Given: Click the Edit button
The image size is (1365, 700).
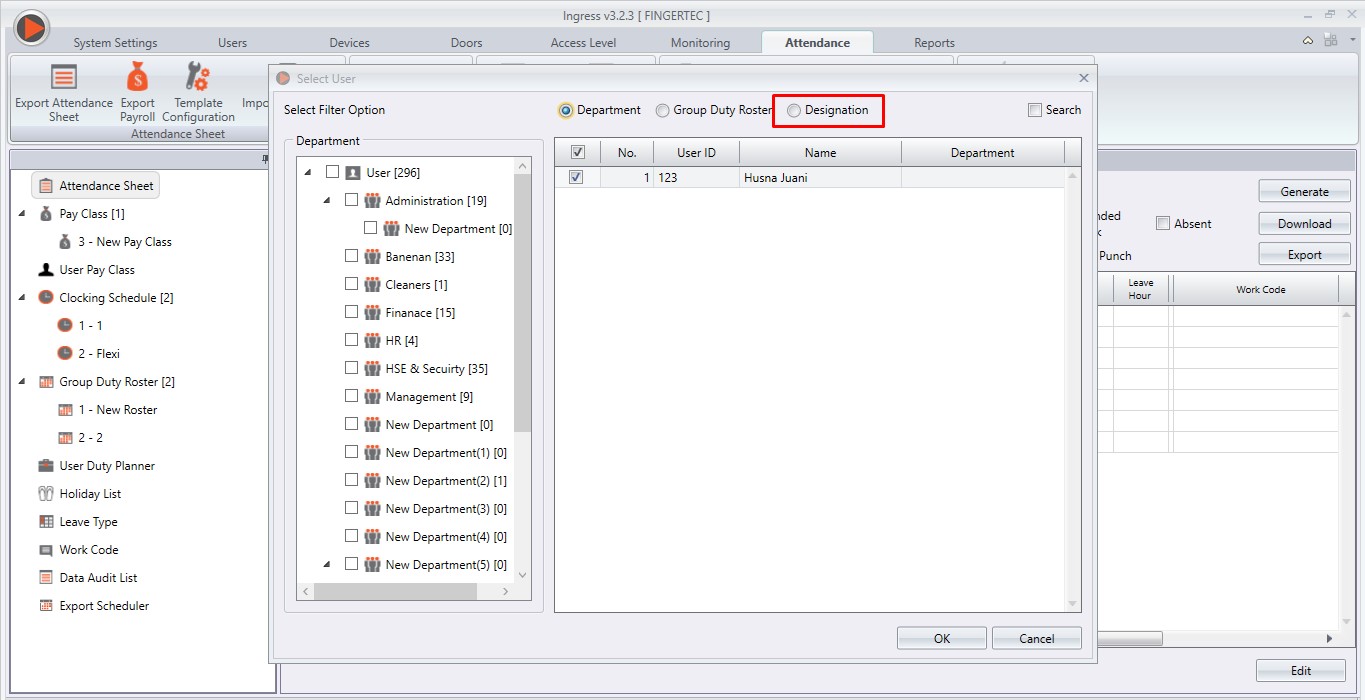Looking at the screenshot, I should pyautogui.click(x=1301, y=670).
